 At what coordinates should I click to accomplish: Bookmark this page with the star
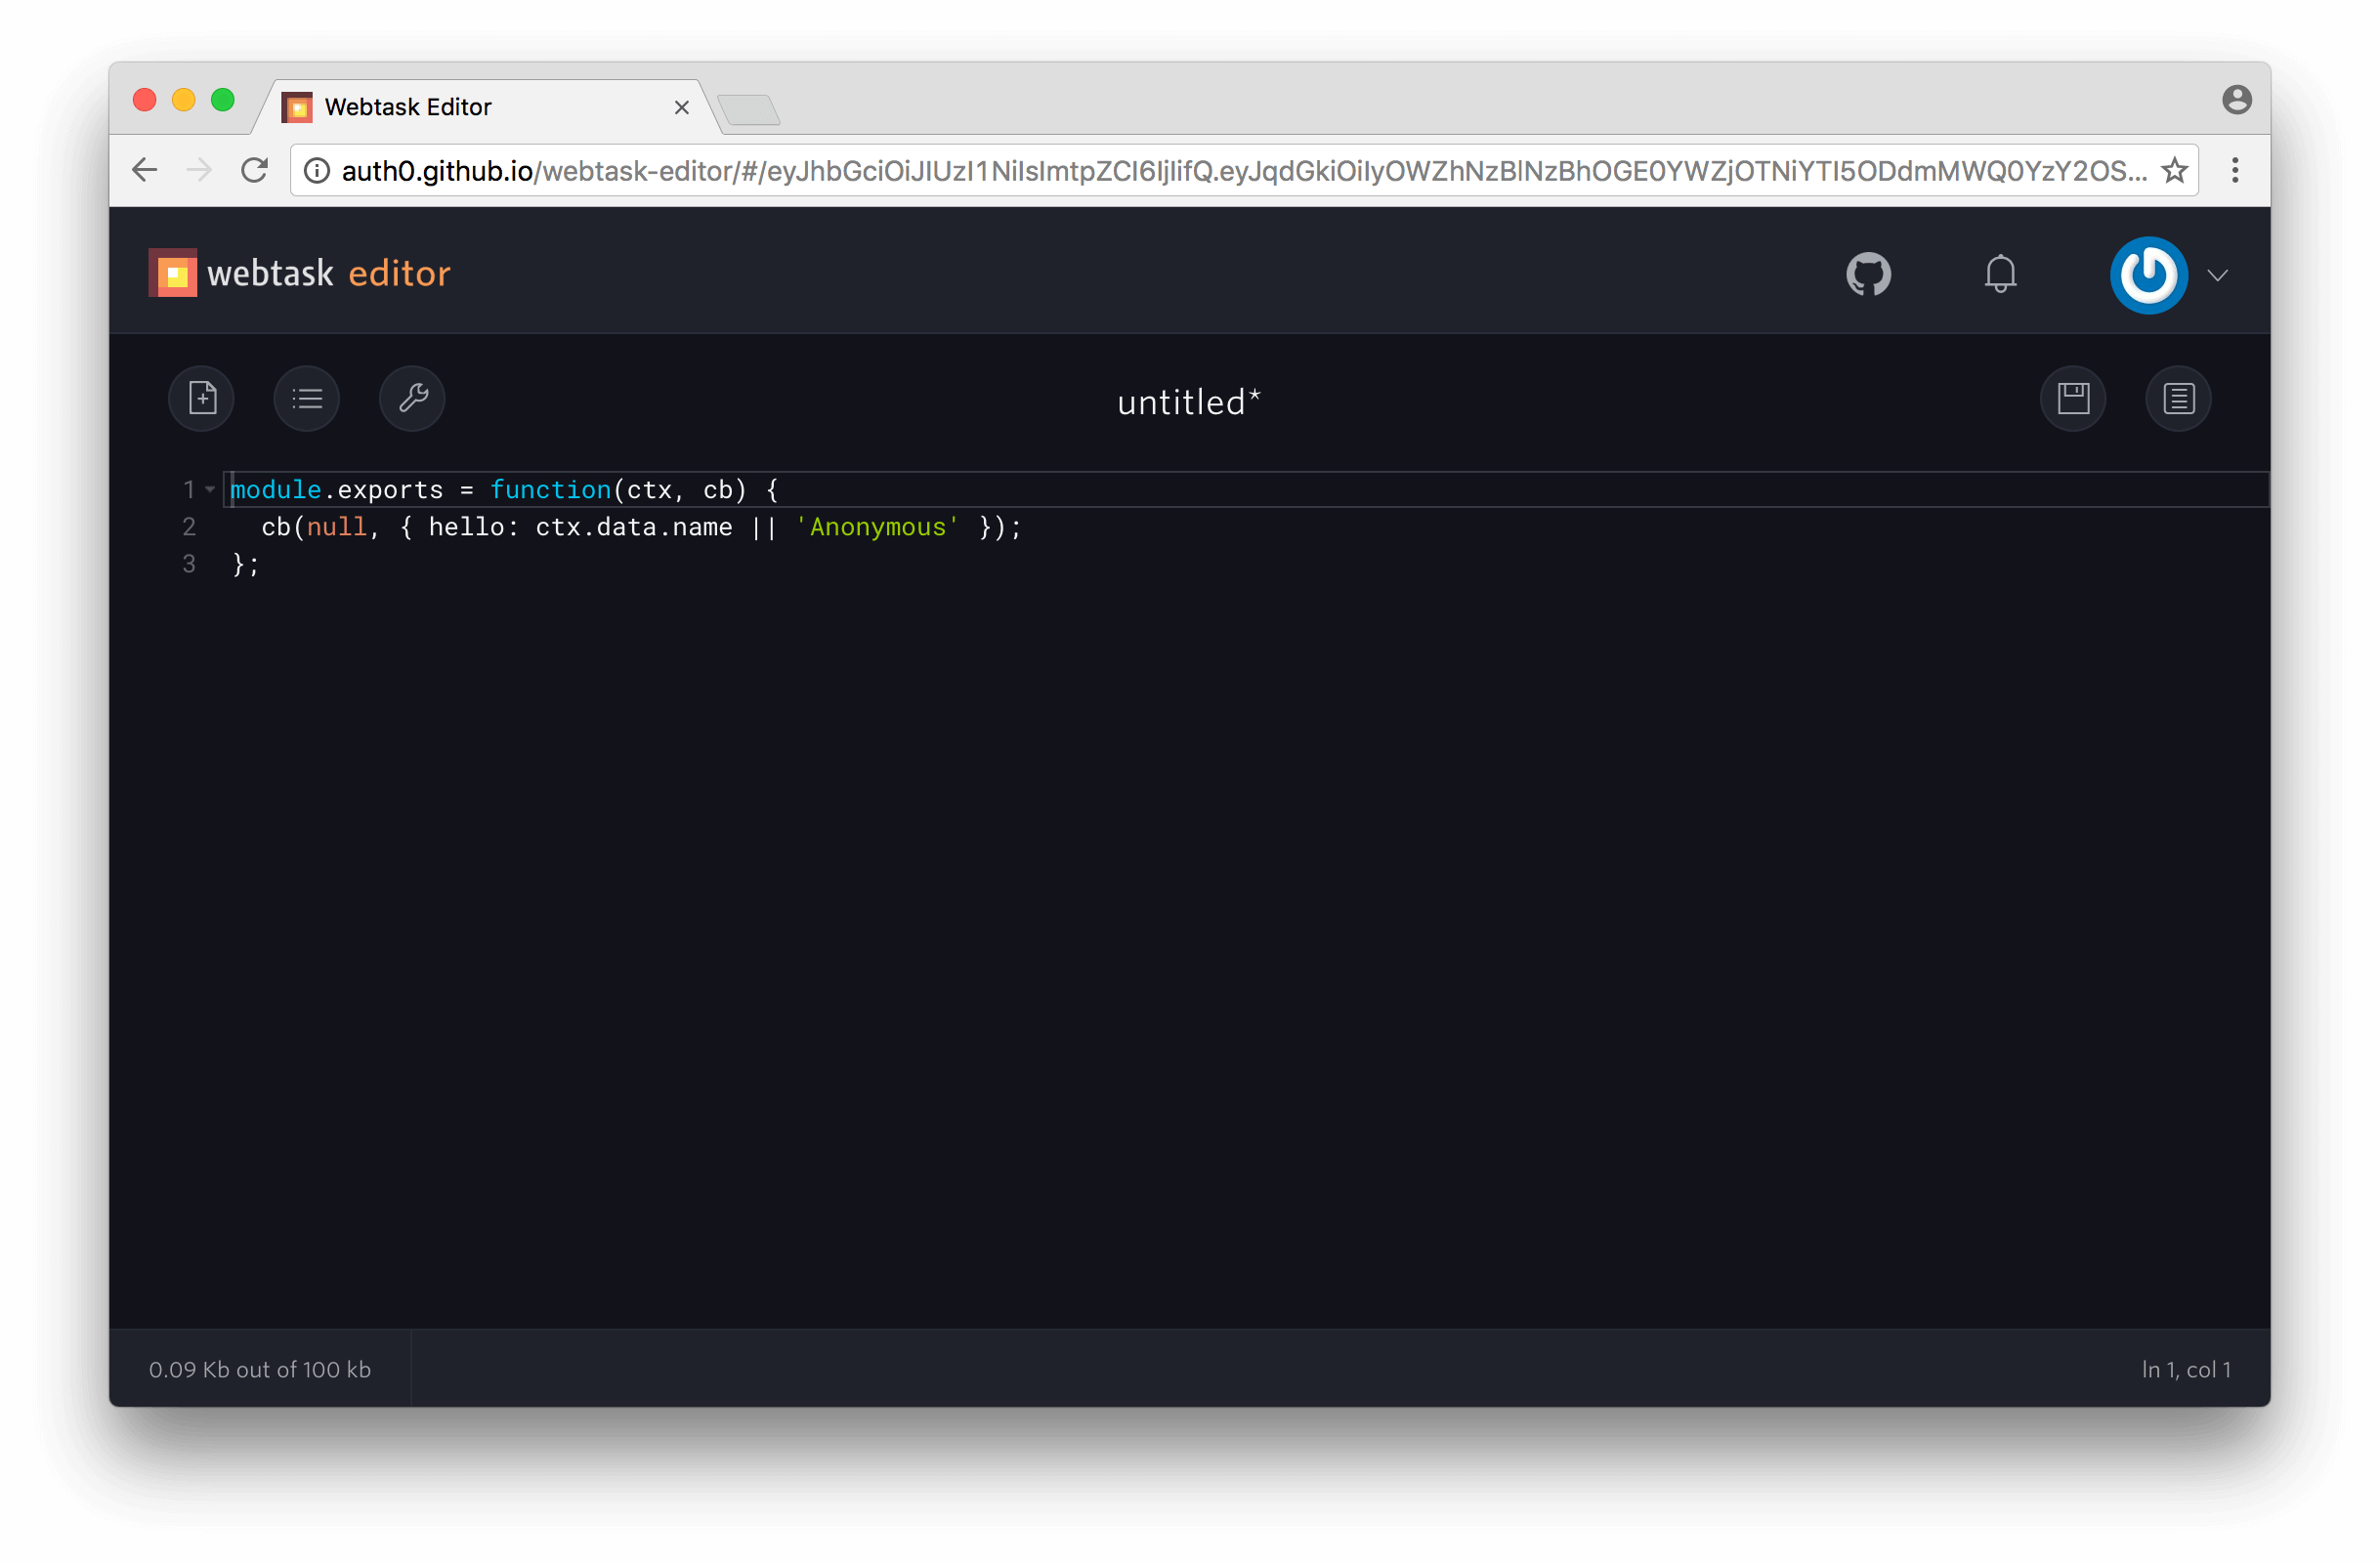(2174, 170)
